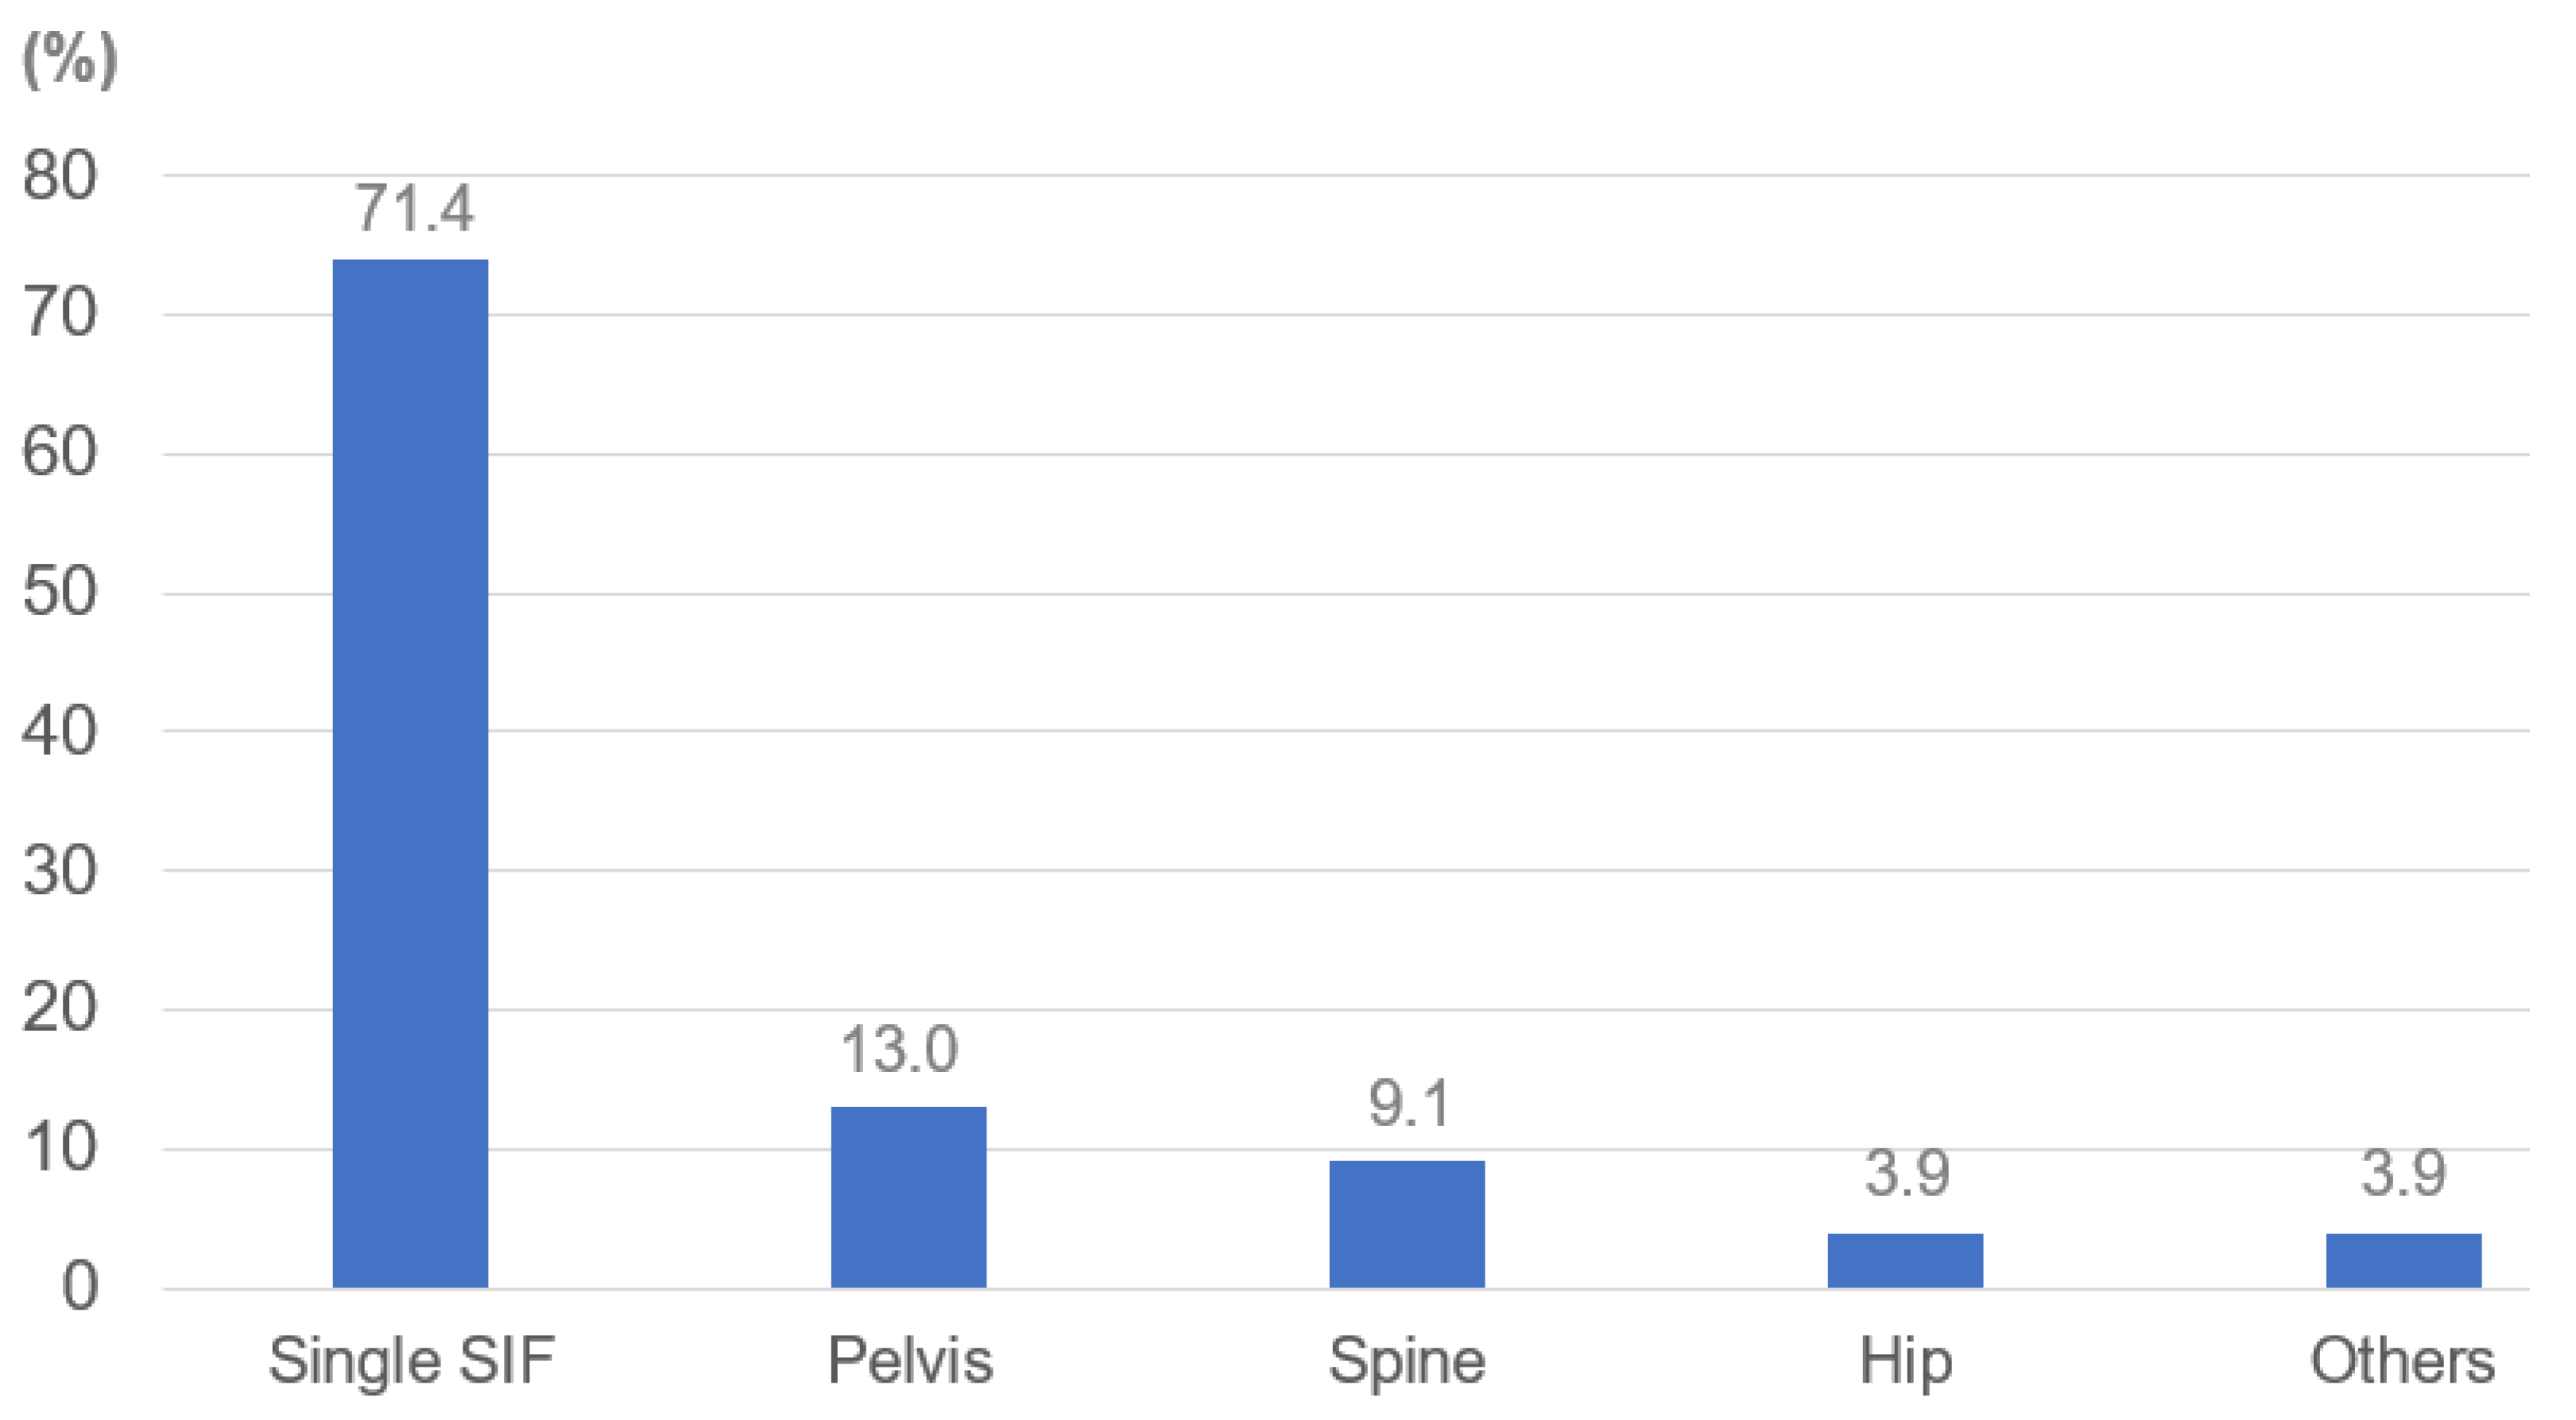The image size is (2576, 1420).
Task: Select the 80 y-axis tick label
Action: tap(60, 176)
